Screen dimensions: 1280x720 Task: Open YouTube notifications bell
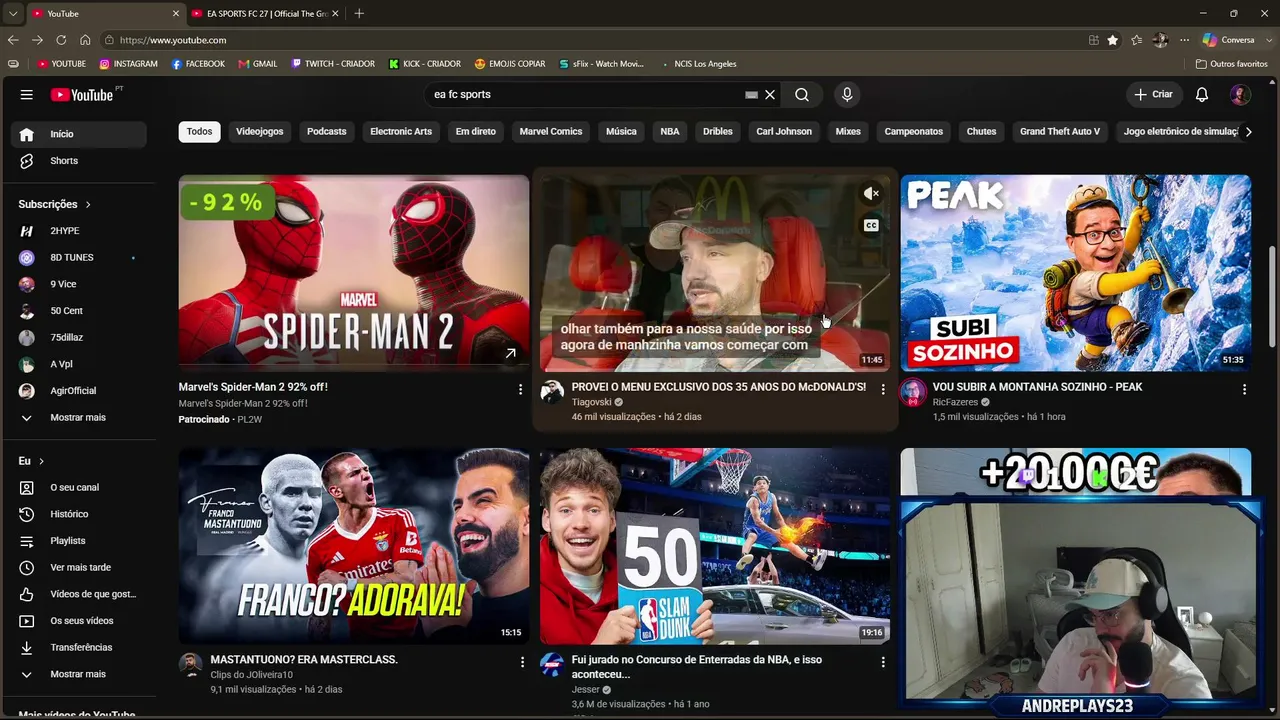pyautogui.click(x=1202, y=95)
